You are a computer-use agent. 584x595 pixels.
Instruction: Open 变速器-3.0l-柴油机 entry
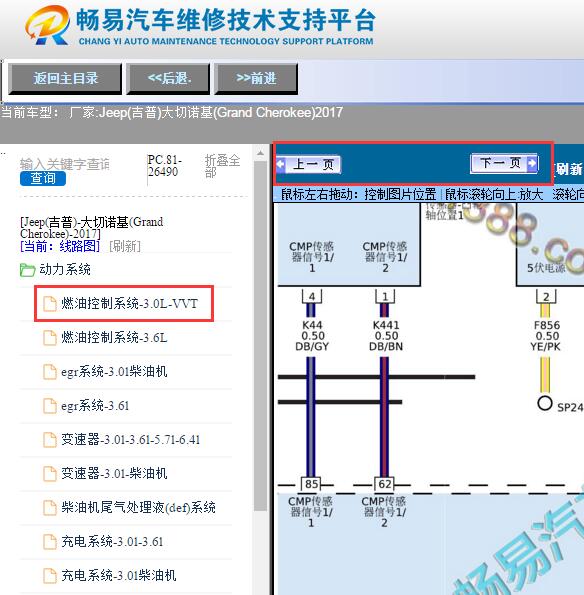point(114,473)
